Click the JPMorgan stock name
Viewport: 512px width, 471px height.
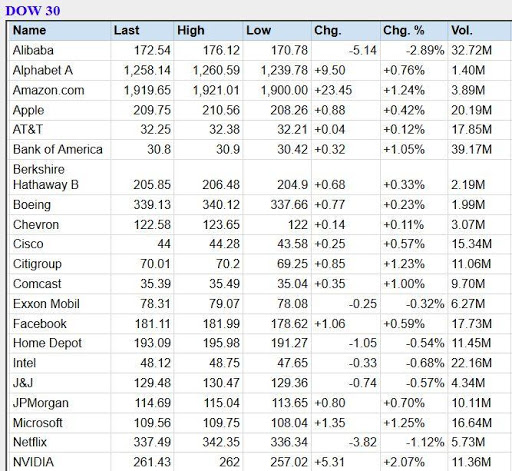pyautogui.click(x=41, y=403)
